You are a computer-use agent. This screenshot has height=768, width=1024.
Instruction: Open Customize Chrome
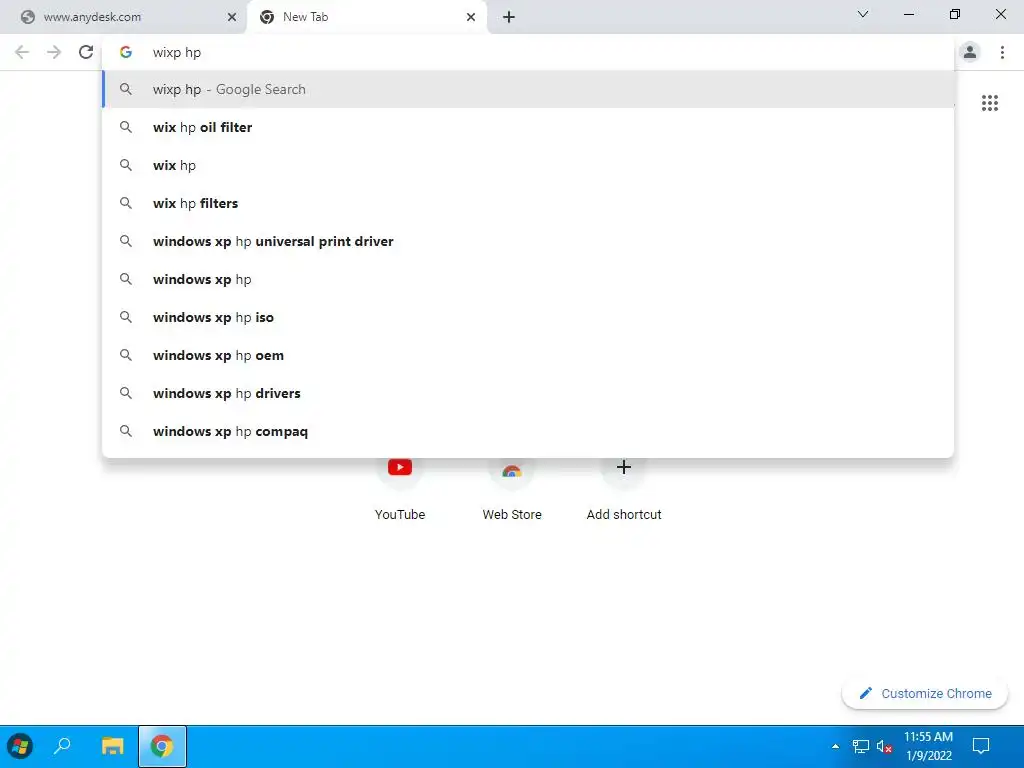925,694
